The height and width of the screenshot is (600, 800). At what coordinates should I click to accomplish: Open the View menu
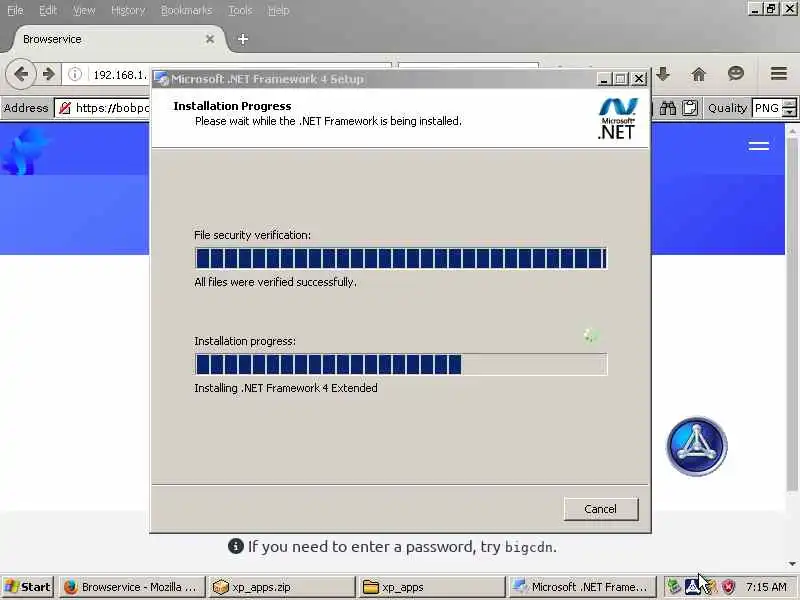[84, 10]
